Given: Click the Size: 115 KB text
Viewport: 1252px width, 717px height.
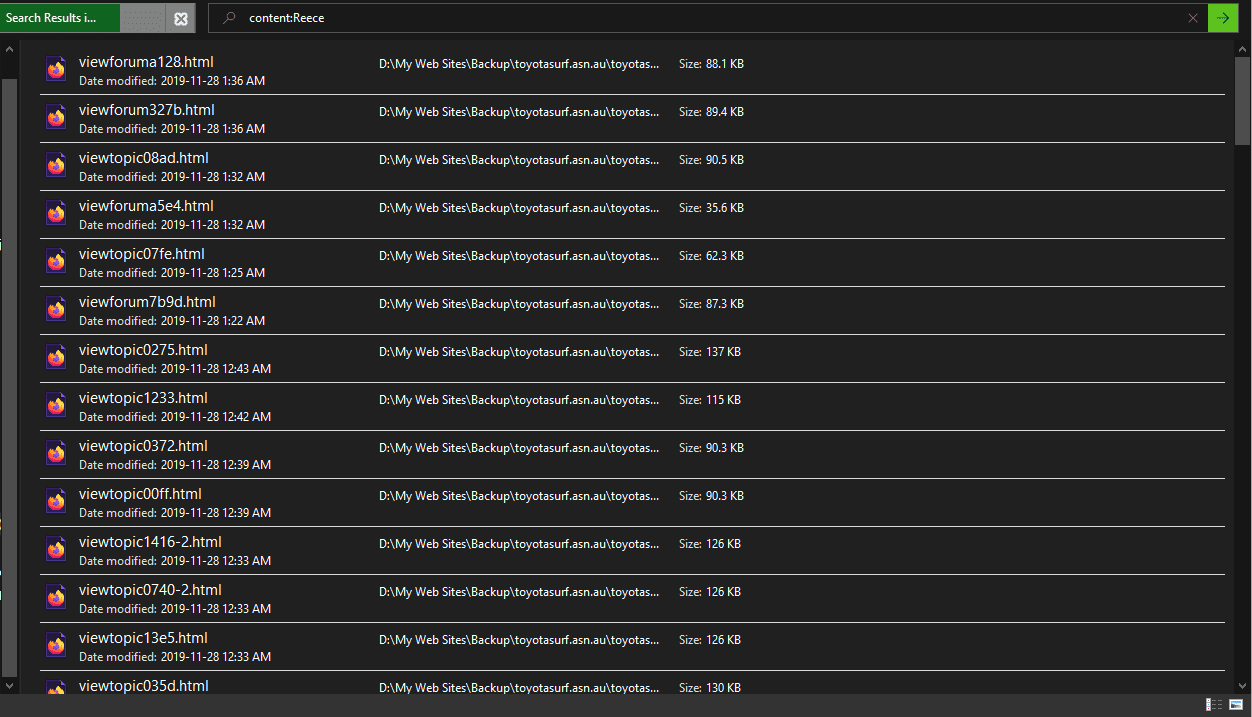Looking at the screenshot, I should coord(710,400).
